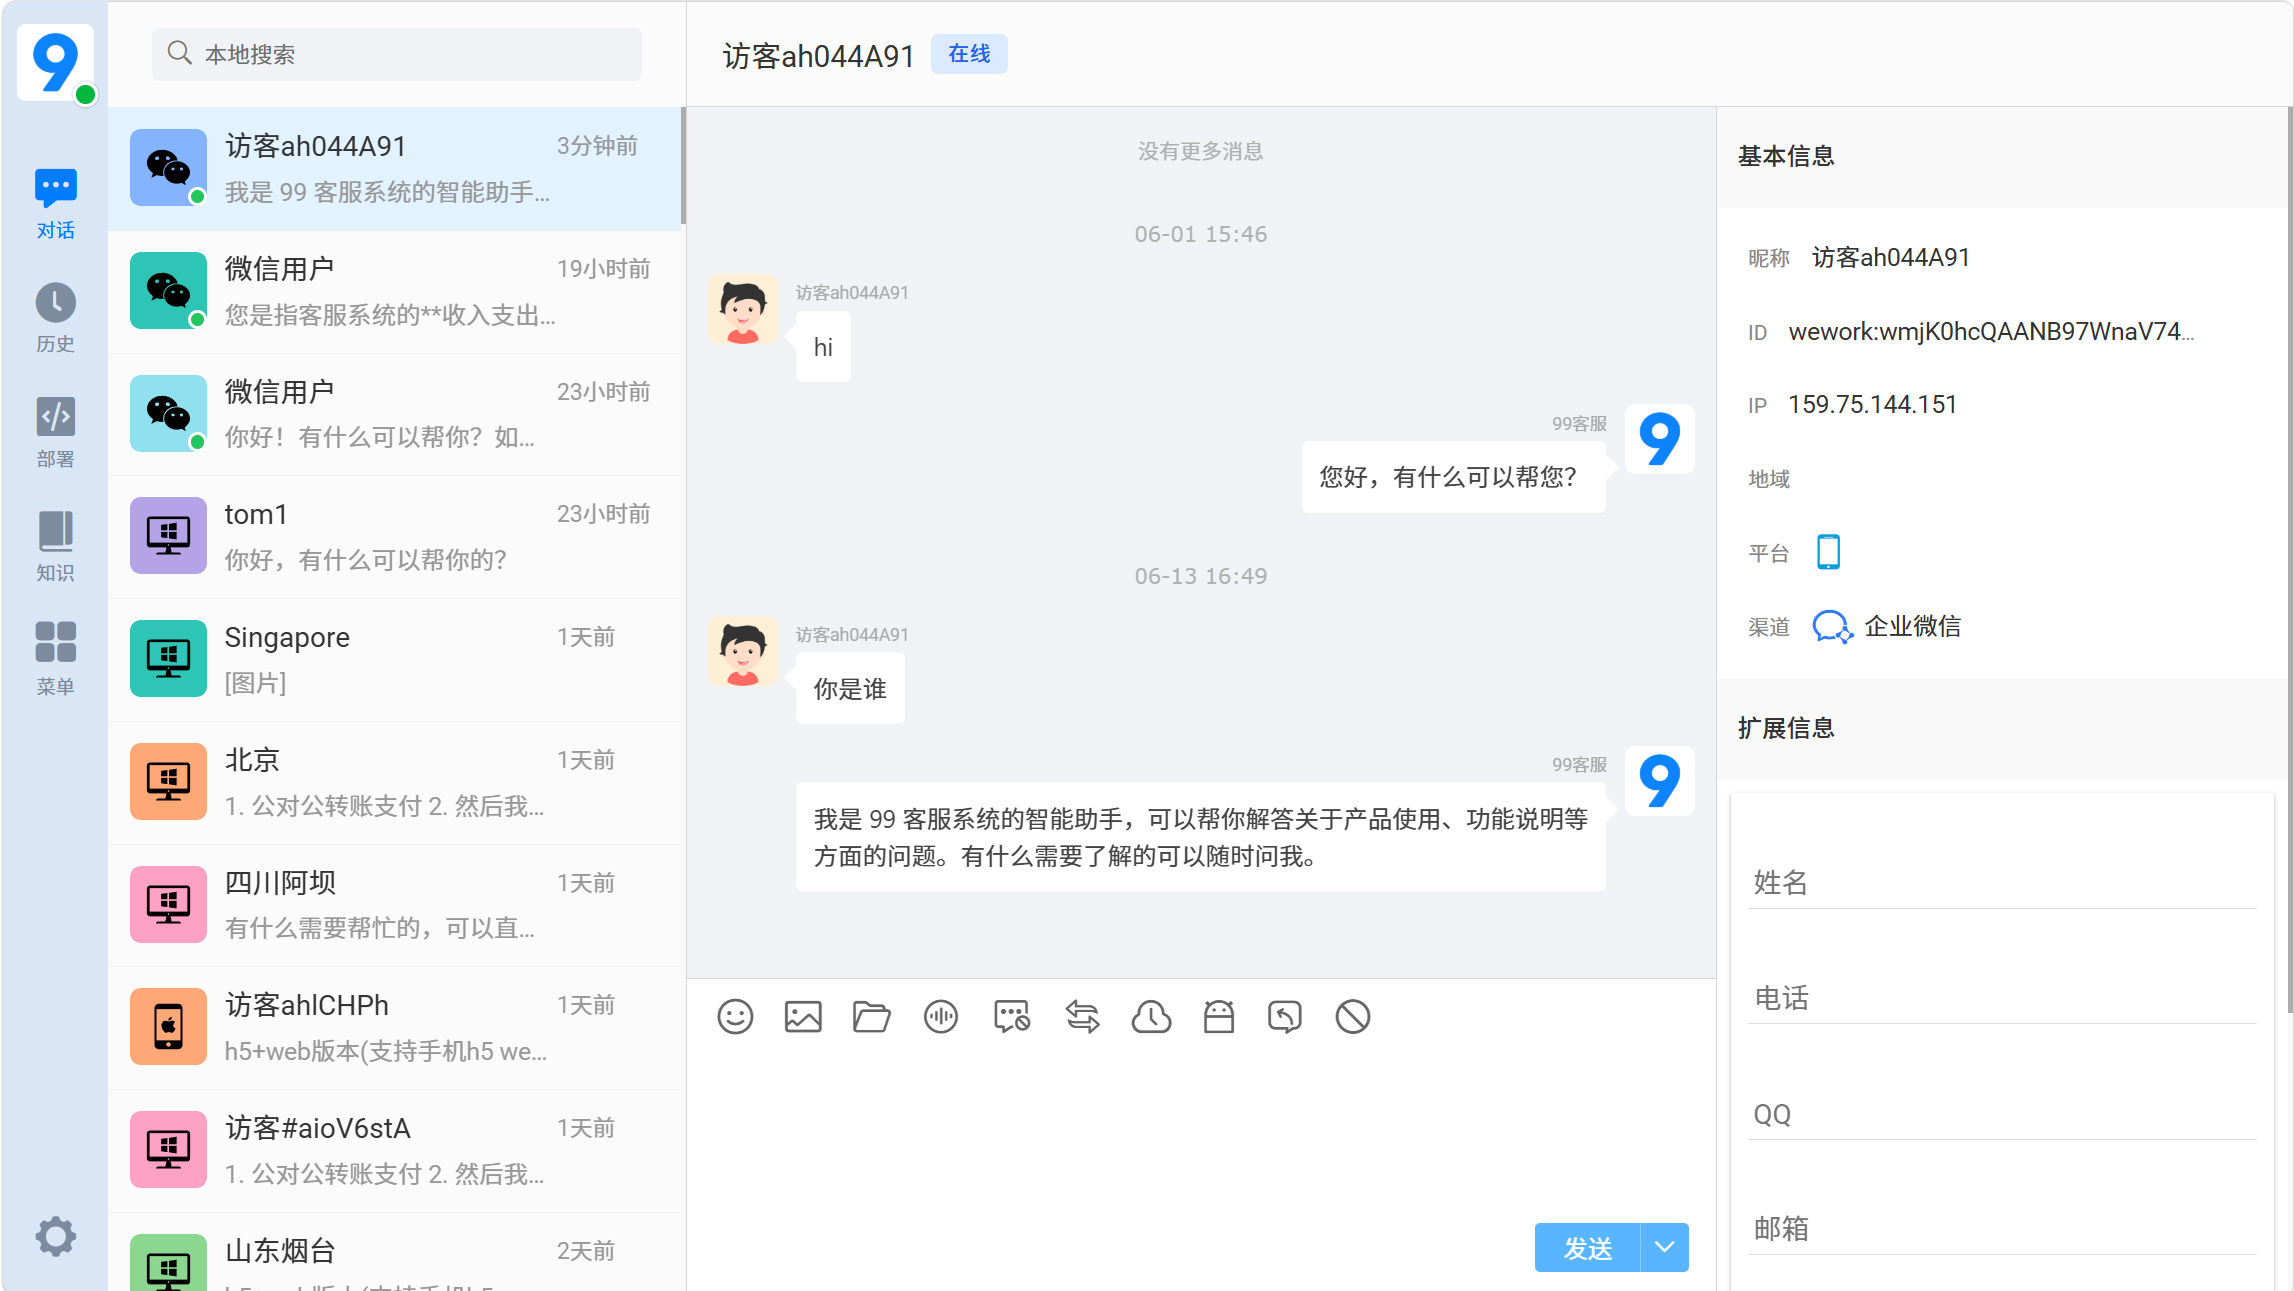Open 微信用户 conversation from 23小时前
The height and width of the screenshot is (1291, 2294).
click(395, 414)
